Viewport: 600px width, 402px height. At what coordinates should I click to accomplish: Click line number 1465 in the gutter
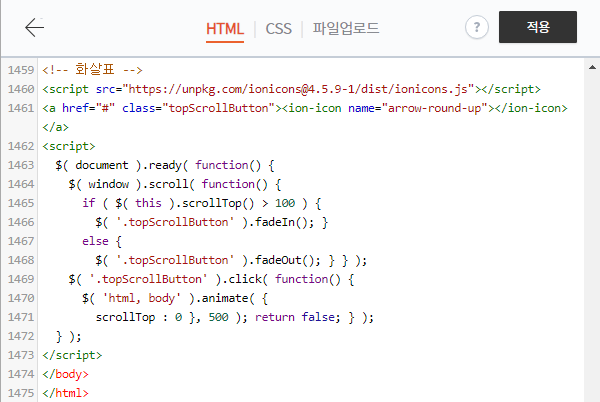point(21,203)
